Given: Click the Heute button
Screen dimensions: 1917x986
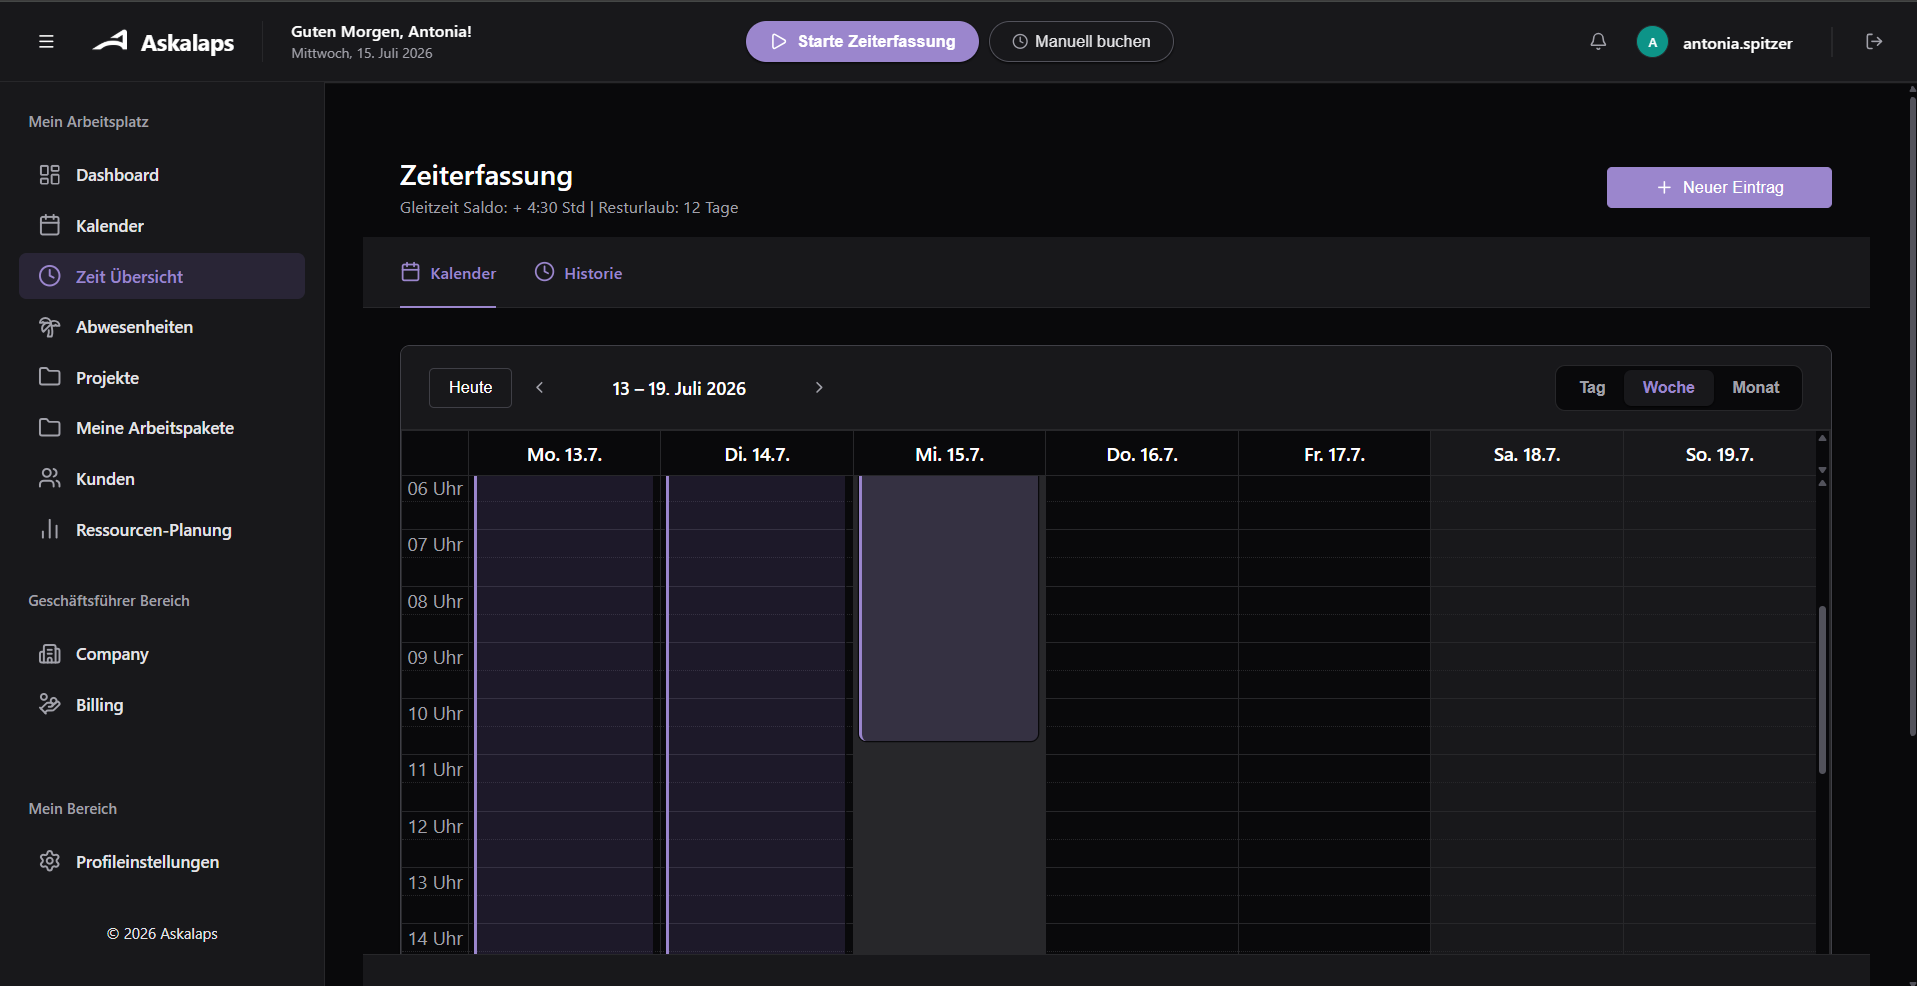Looking at the screenshot, I should [x=470, y=388].
